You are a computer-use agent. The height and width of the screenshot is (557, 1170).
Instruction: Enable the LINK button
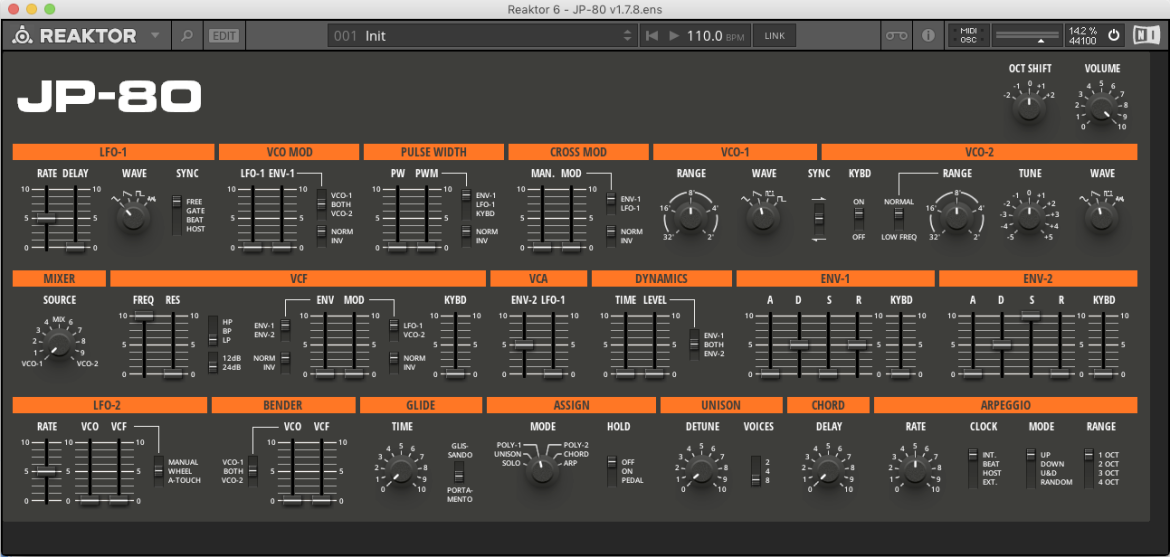[x=774, y=35]
